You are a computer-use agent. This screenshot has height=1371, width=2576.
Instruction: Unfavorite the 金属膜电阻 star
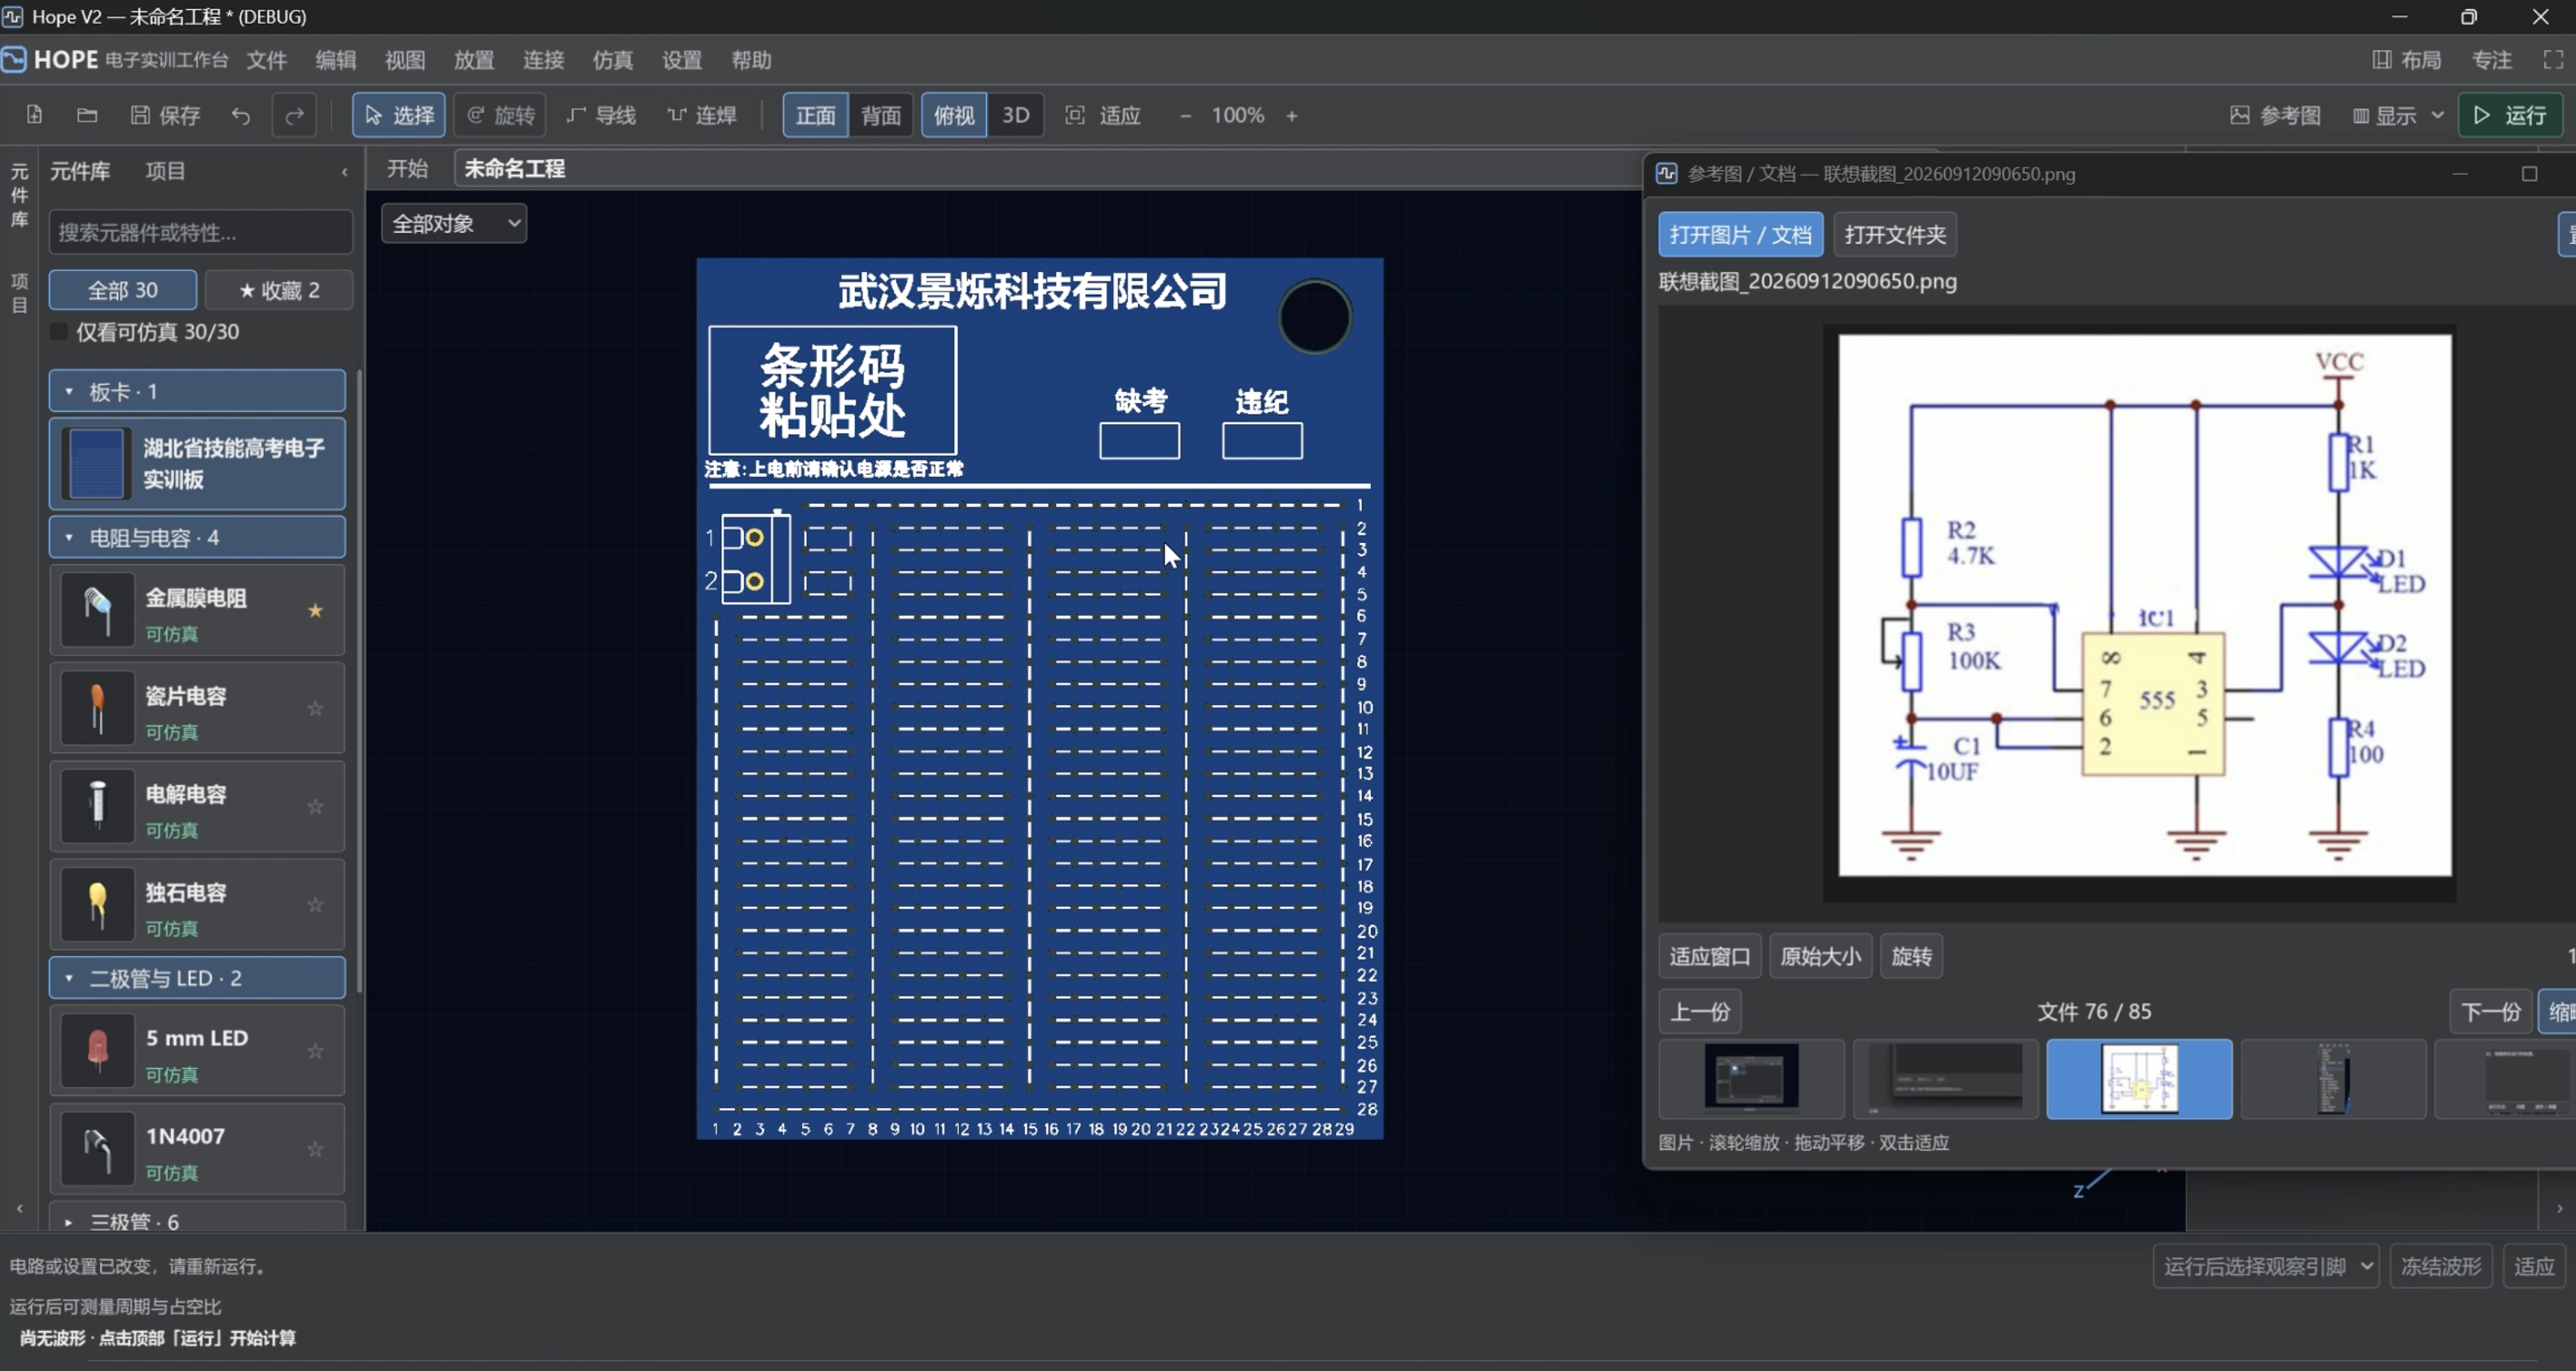tap(315, 610)
